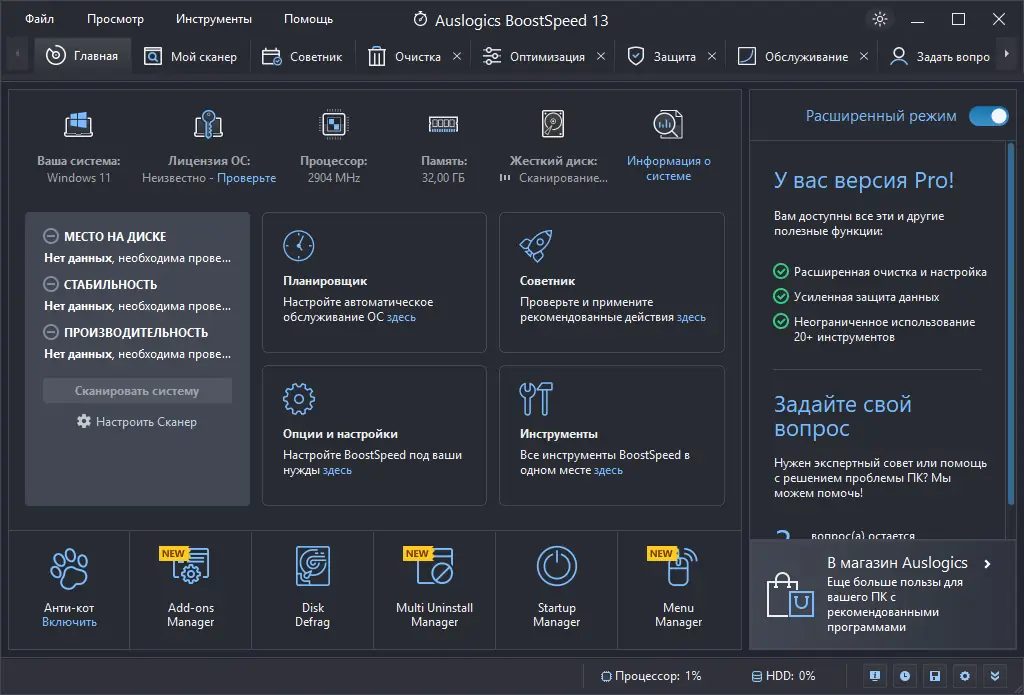The width and height of the screenshot is (1024, 695).
Task: Switch to the Защита tab
Action: click(662, 56)
